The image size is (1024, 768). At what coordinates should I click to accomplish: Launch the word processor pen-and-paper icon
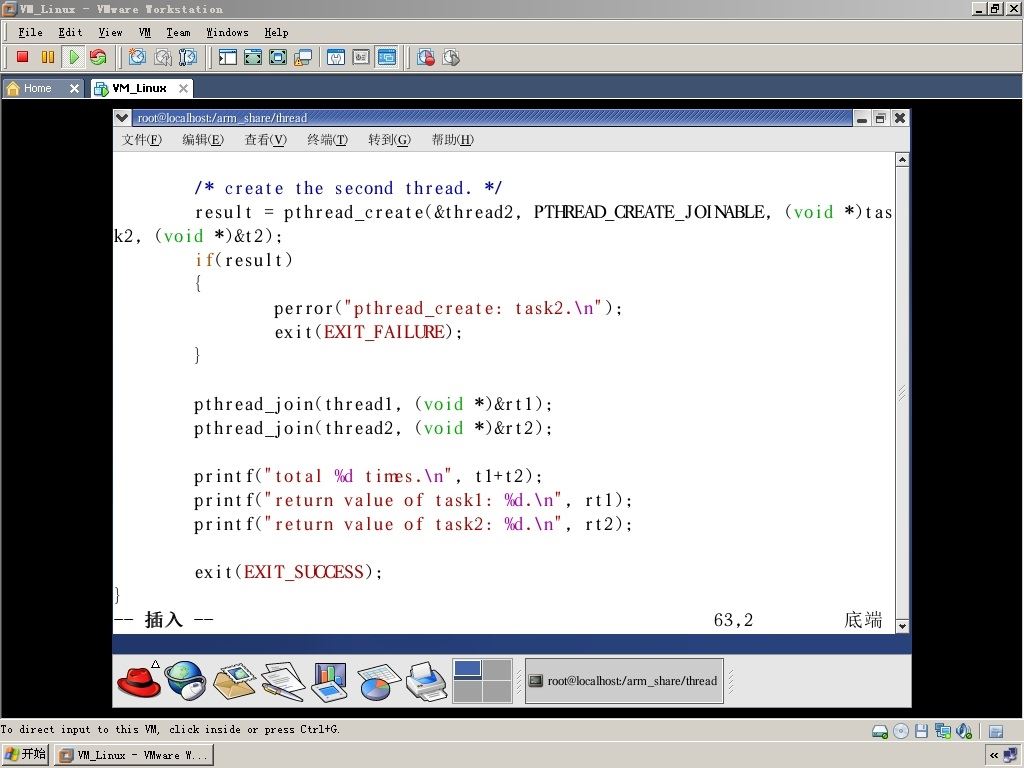pyautogui.click(x=283, y=681)
